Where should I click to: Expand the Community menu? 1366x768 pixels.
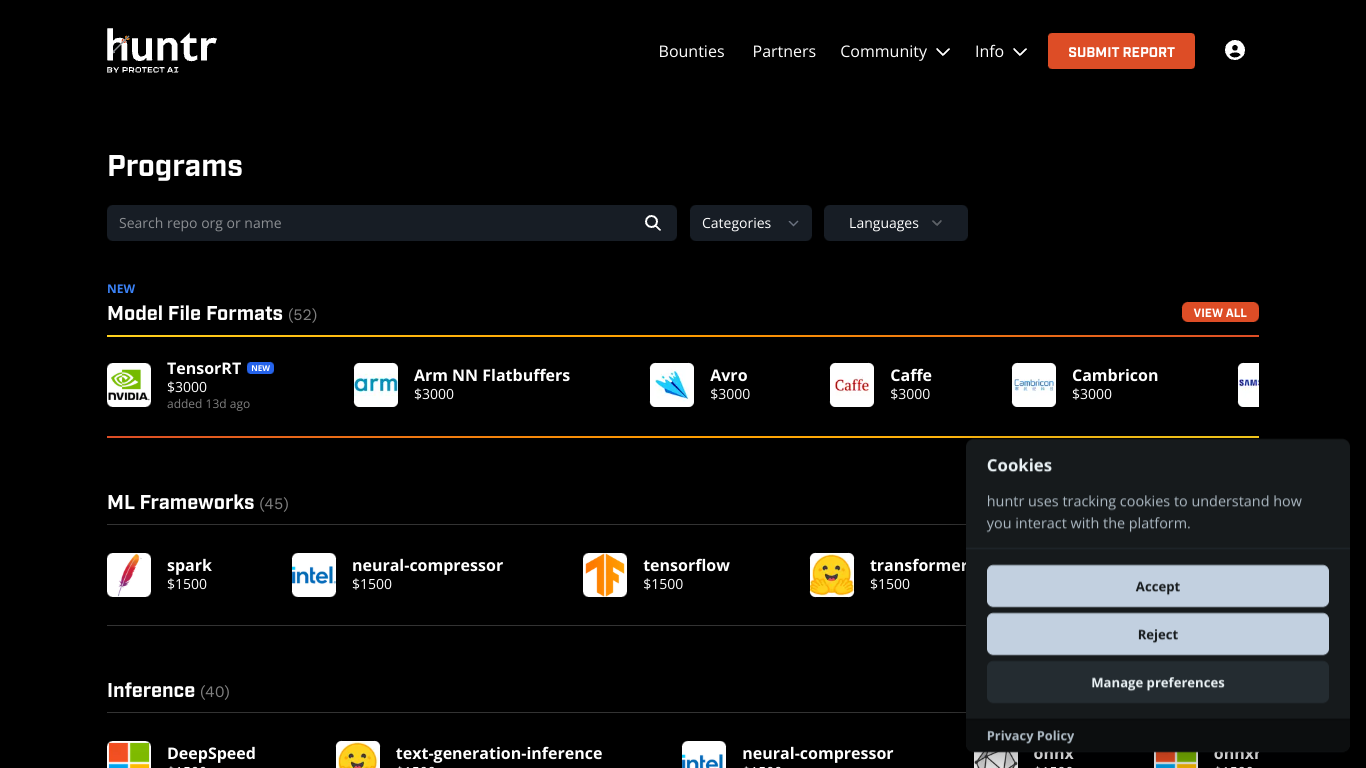coord(895,51)
